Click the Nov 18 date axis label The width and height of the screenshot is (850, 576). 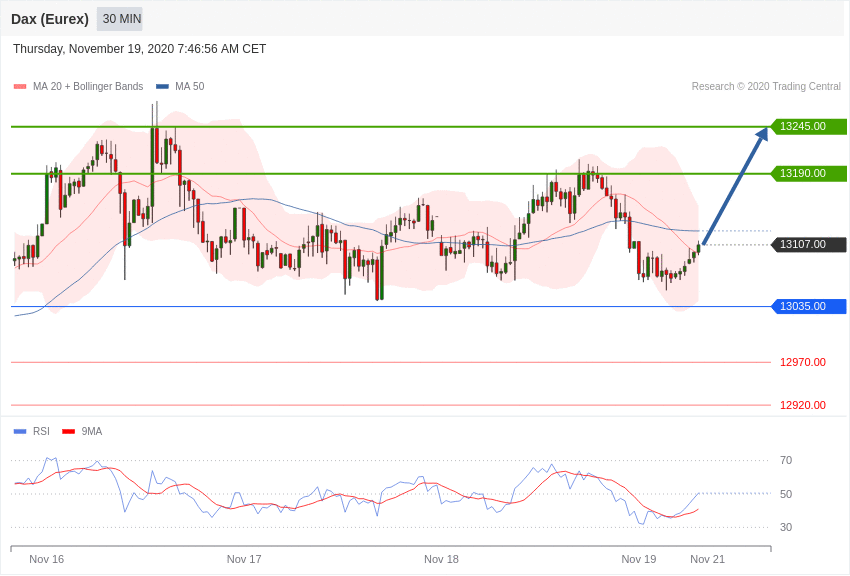point(441,559)
